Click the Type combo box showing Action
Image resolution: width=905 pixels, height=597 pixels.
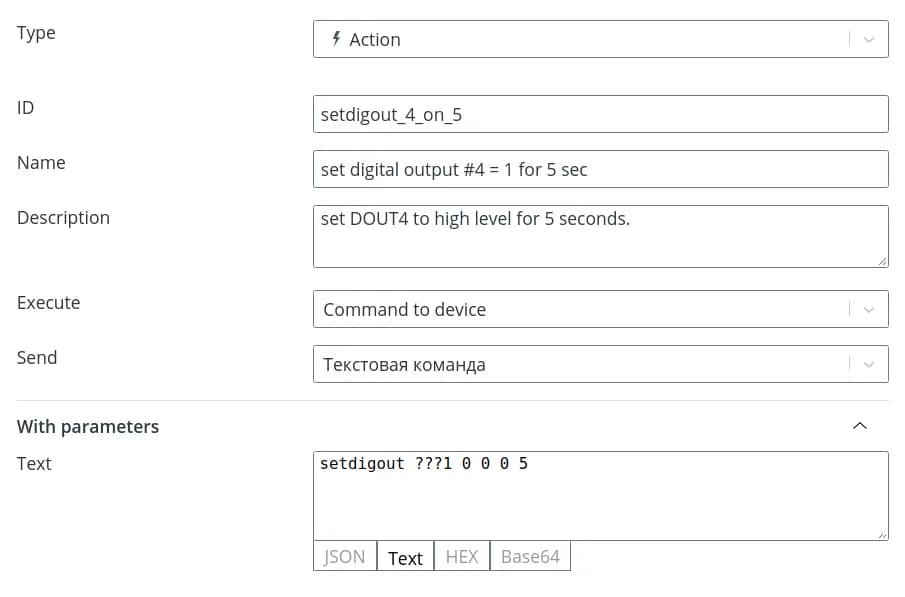580,40
